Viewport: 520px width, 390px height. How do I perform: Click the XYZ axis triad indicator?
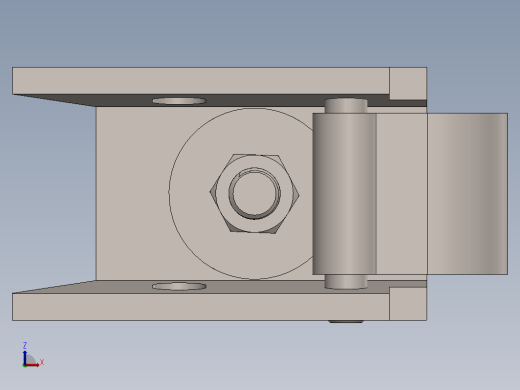(33, 355)
